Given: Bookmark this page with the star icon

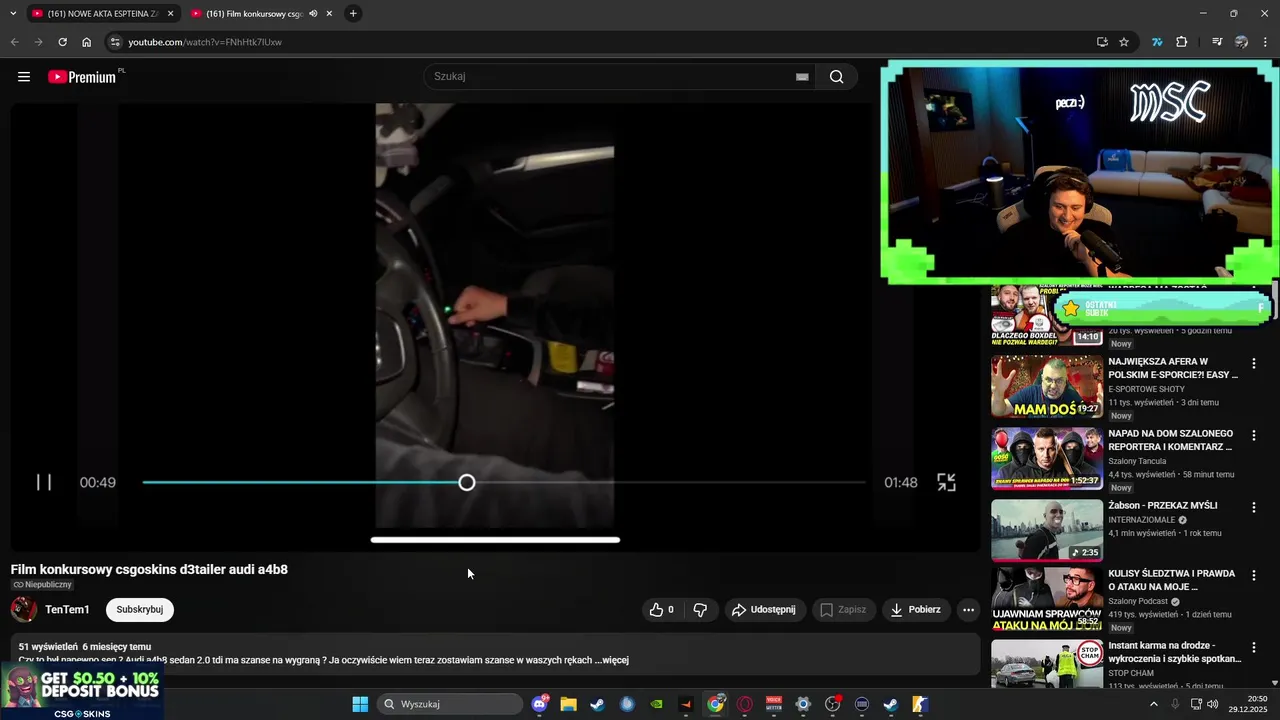Looking at the screenshot, I should tap(1124, 42).
